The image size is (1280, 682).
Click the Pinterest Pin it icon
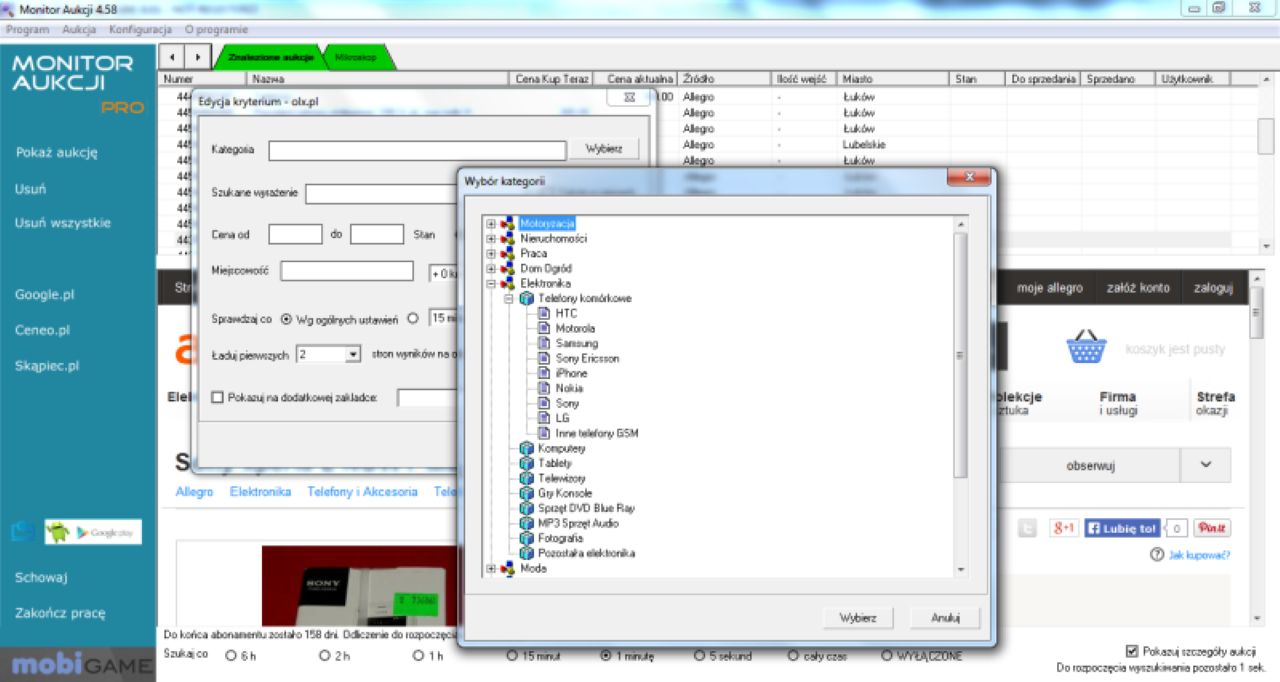(x=1211, y=528)
